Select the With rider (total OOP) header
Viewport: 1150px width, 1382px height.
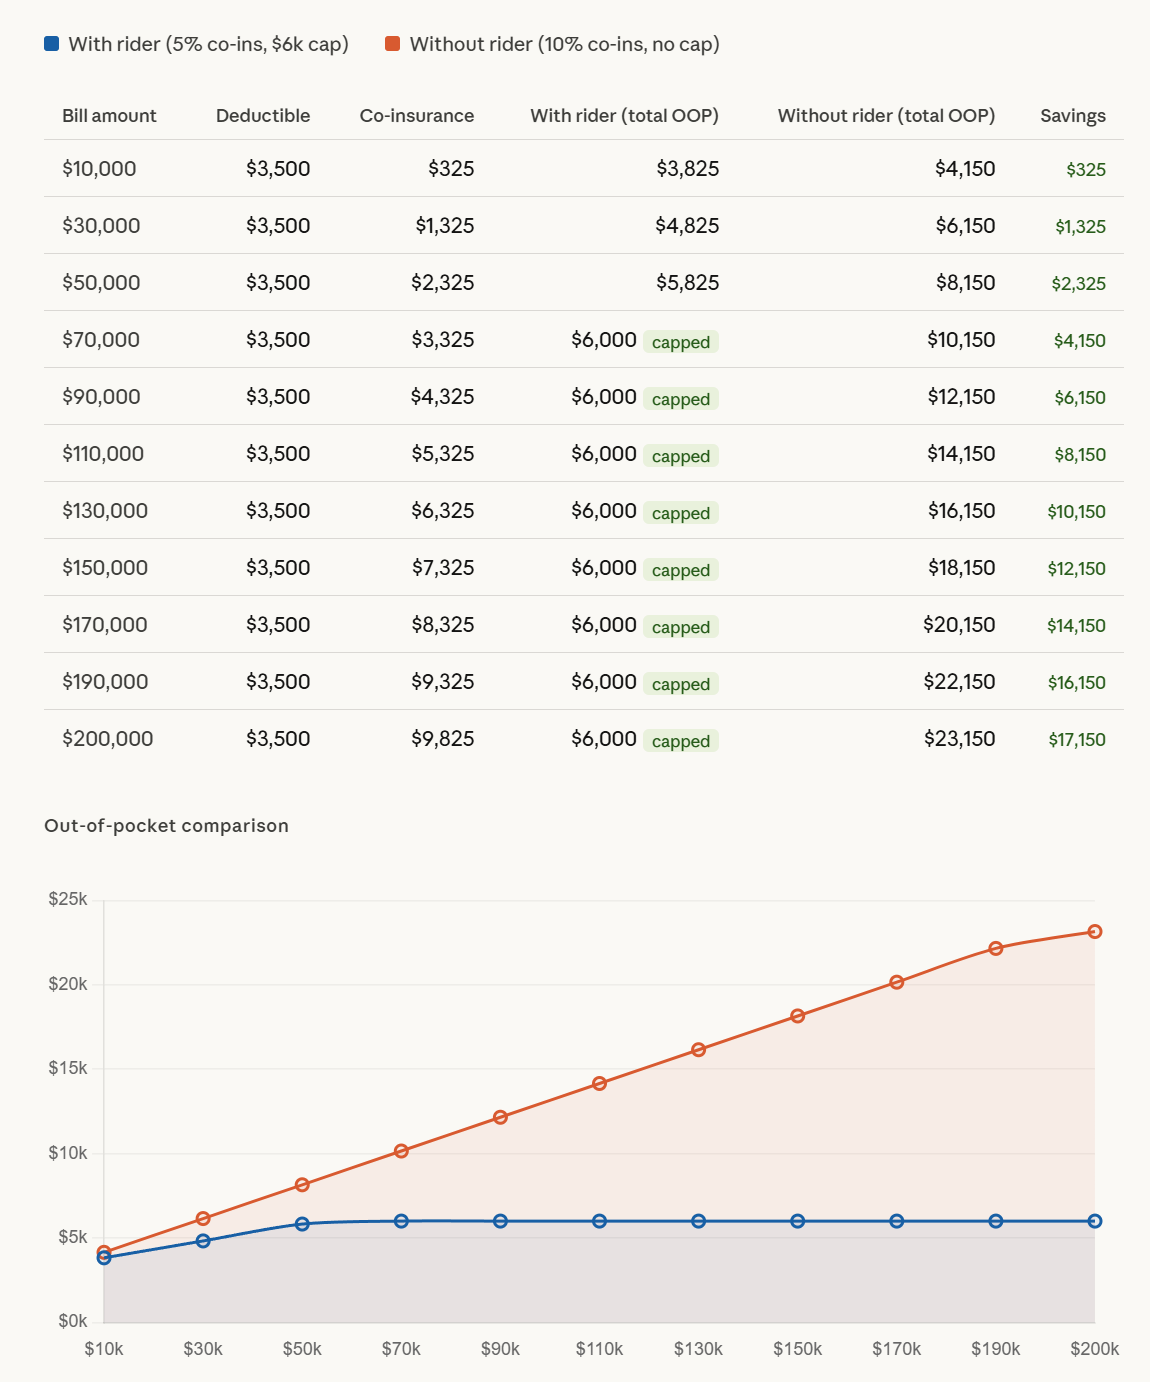[x=625, y=116]
